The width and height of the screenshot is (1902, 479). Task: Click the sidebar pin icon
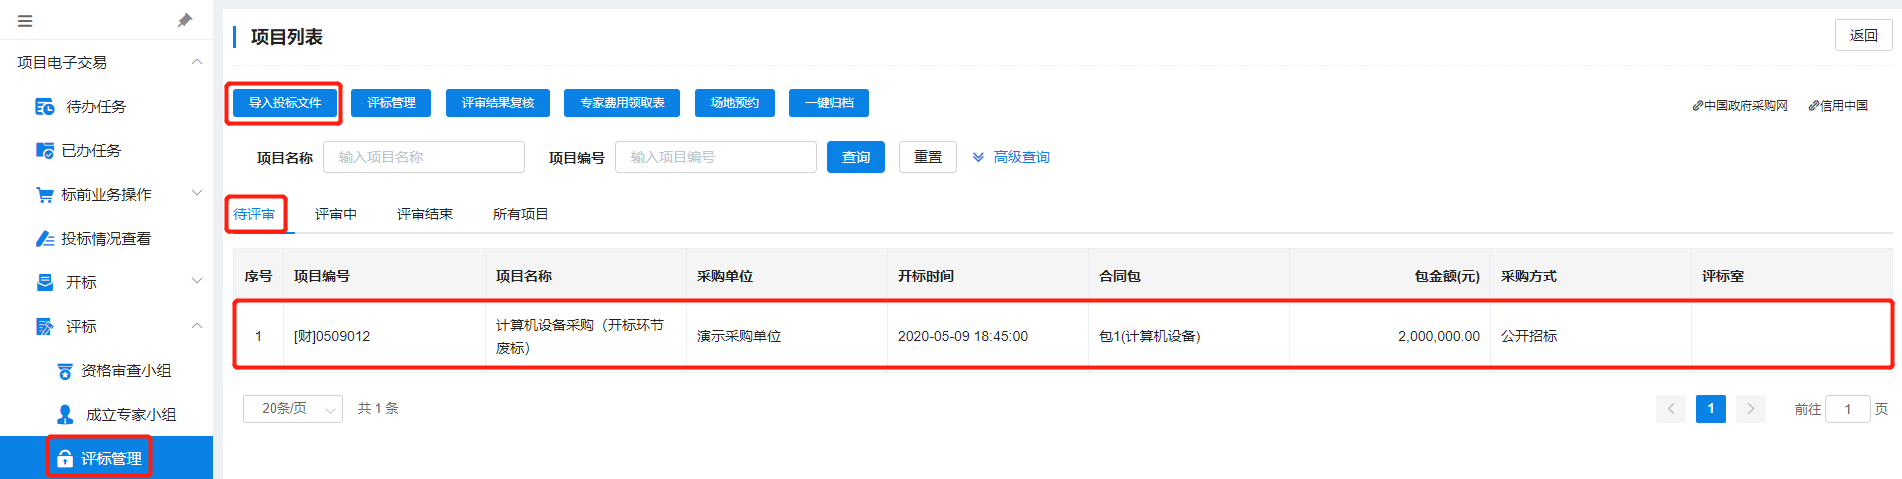pyautogui.click(x=185, y=20)
